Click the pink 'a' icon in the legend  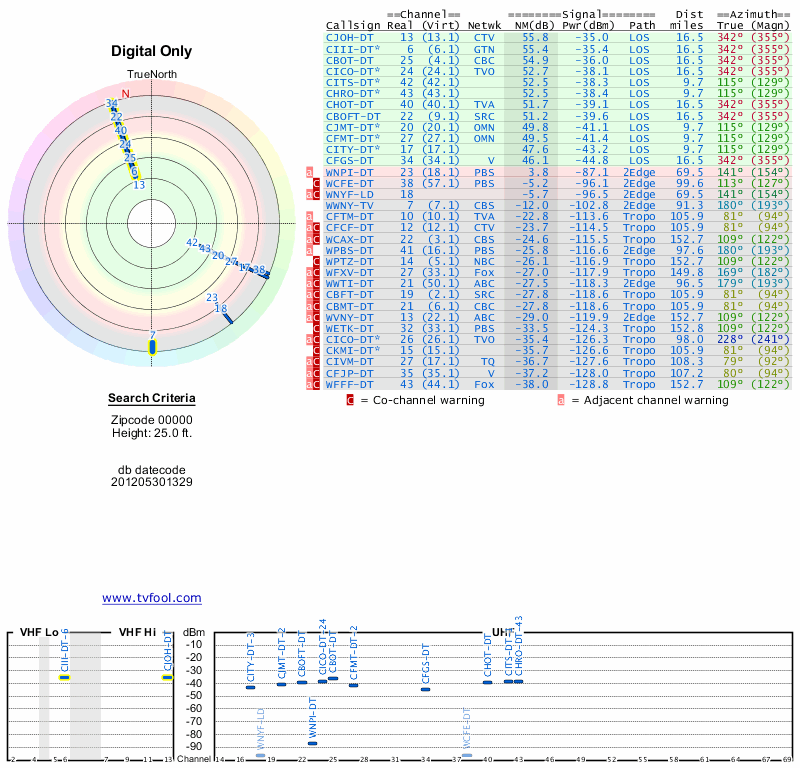click(x=561, y=400)
